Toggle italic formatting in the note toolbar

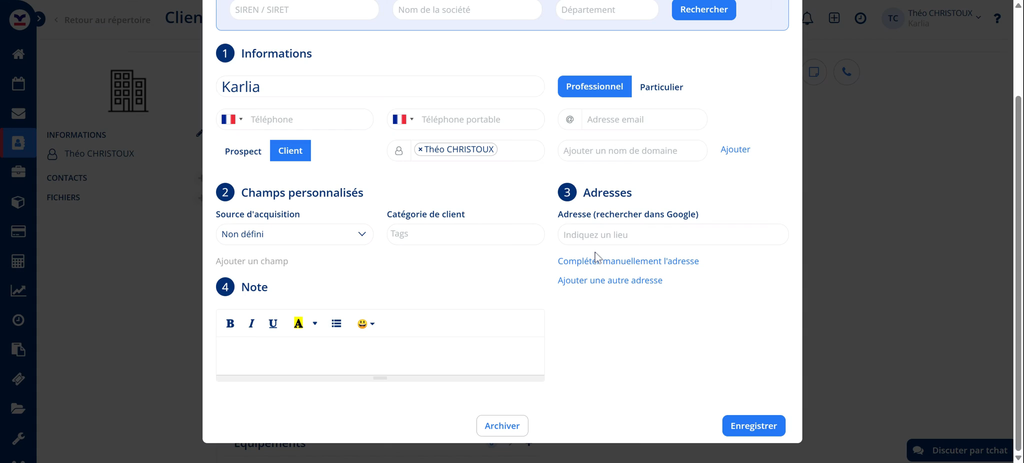tap(251, 324)
